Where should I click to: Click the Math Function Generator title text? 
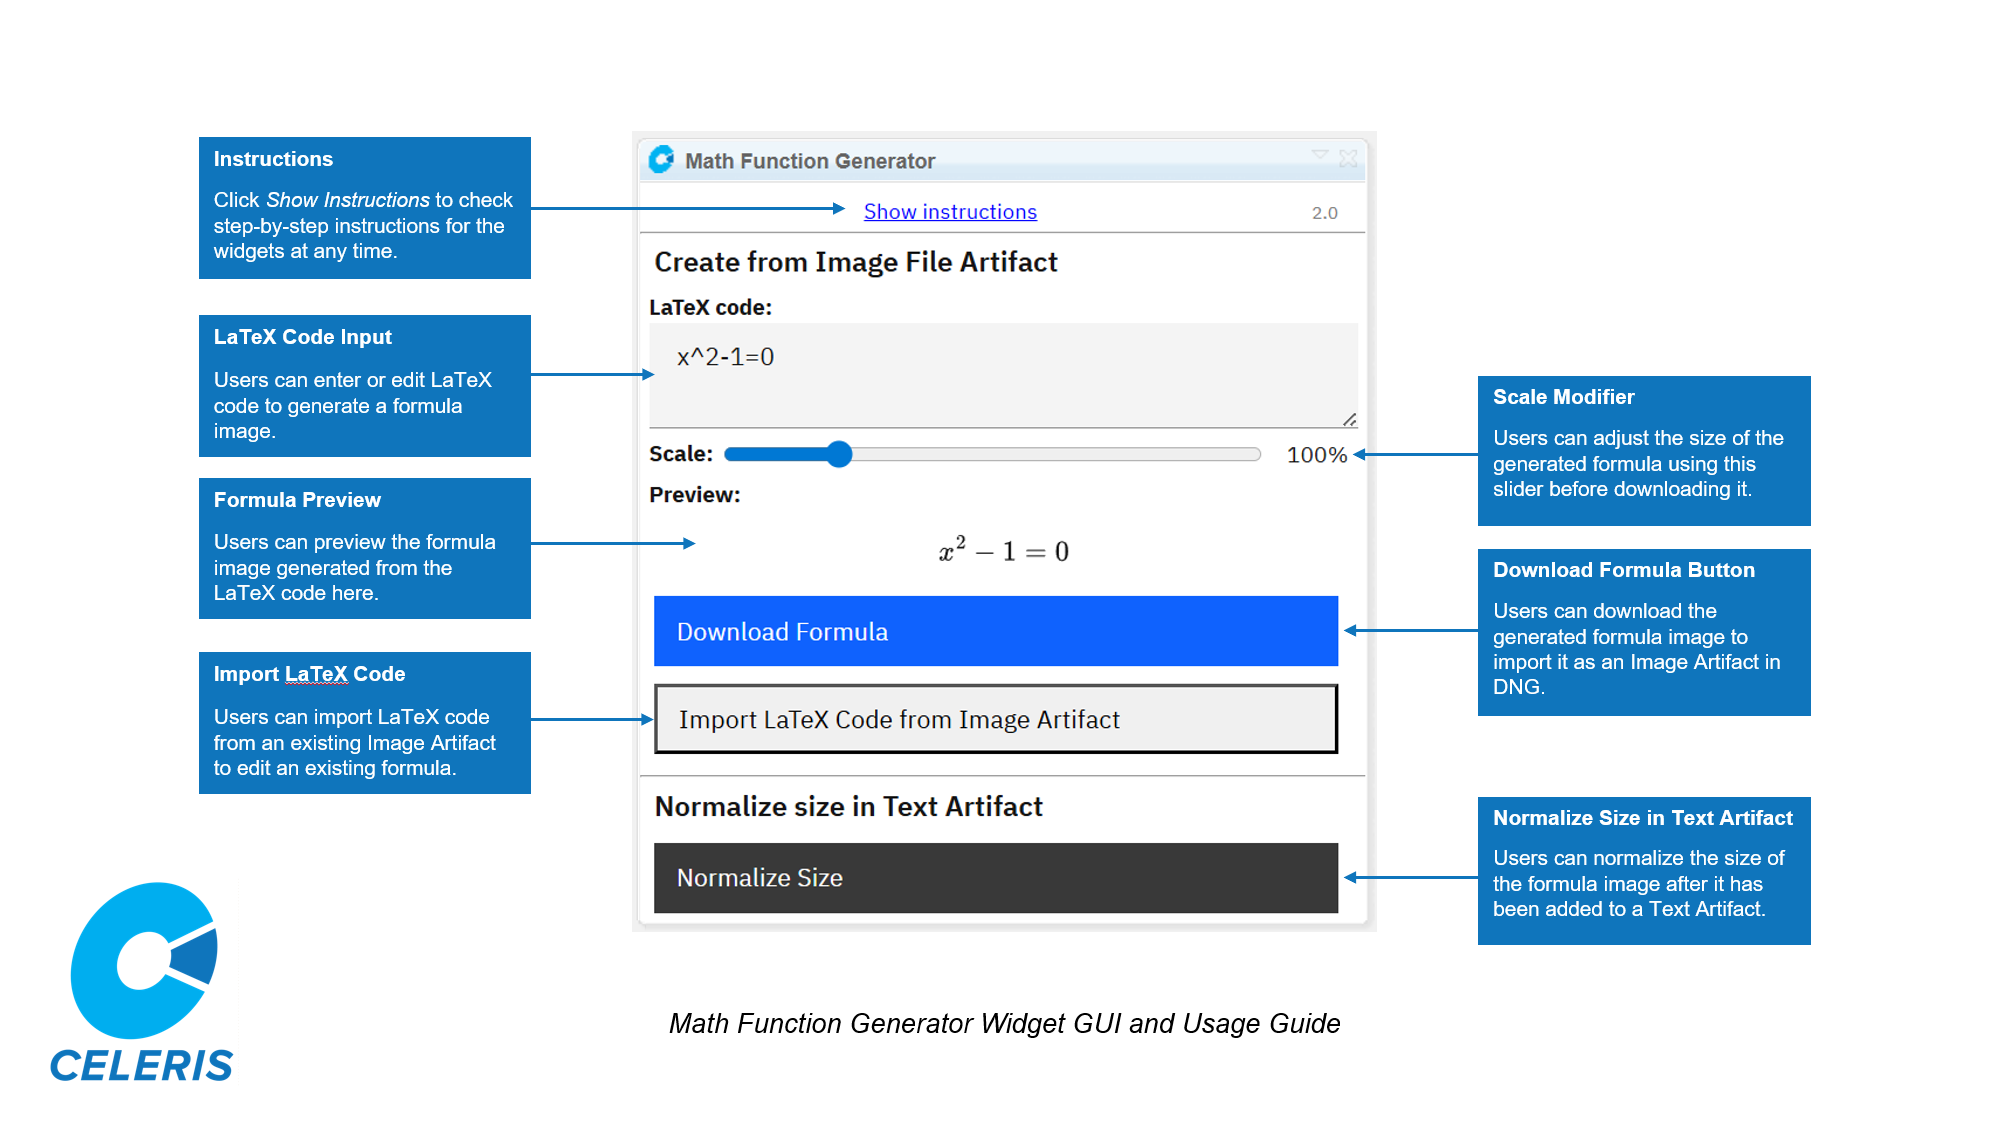click(809, 161)
